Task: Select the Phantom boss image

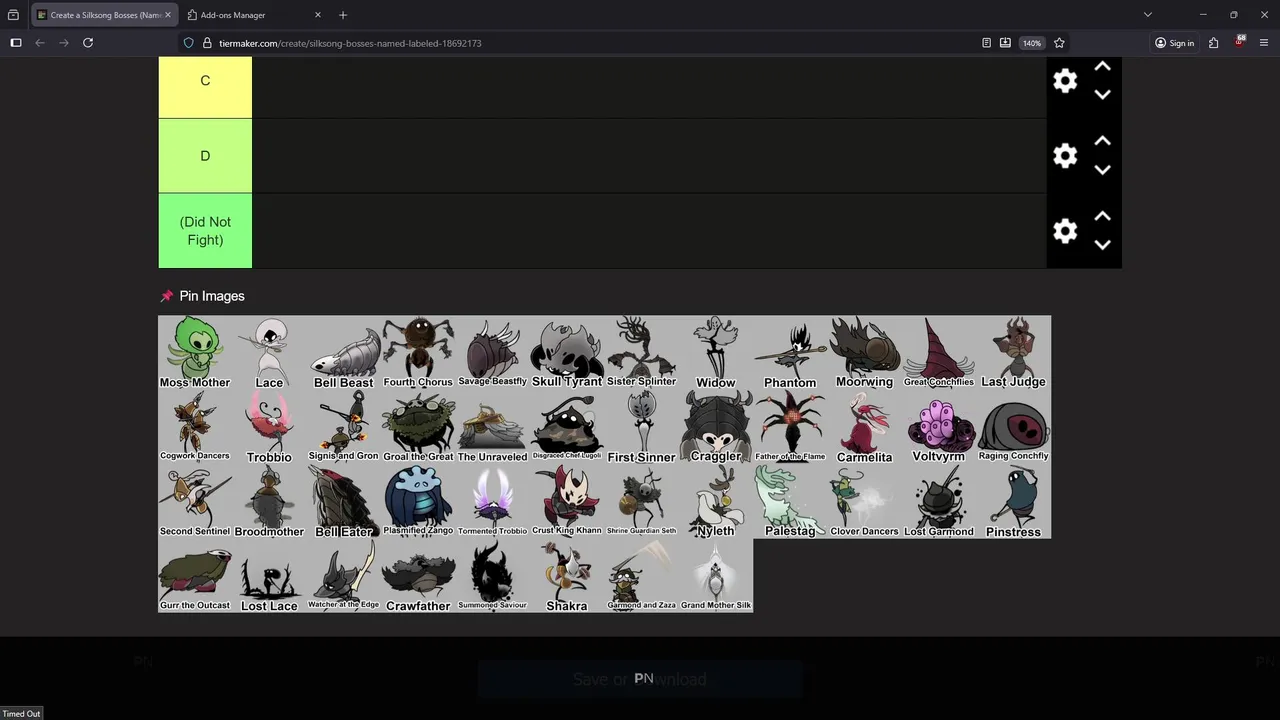Action: pos(790,353)
